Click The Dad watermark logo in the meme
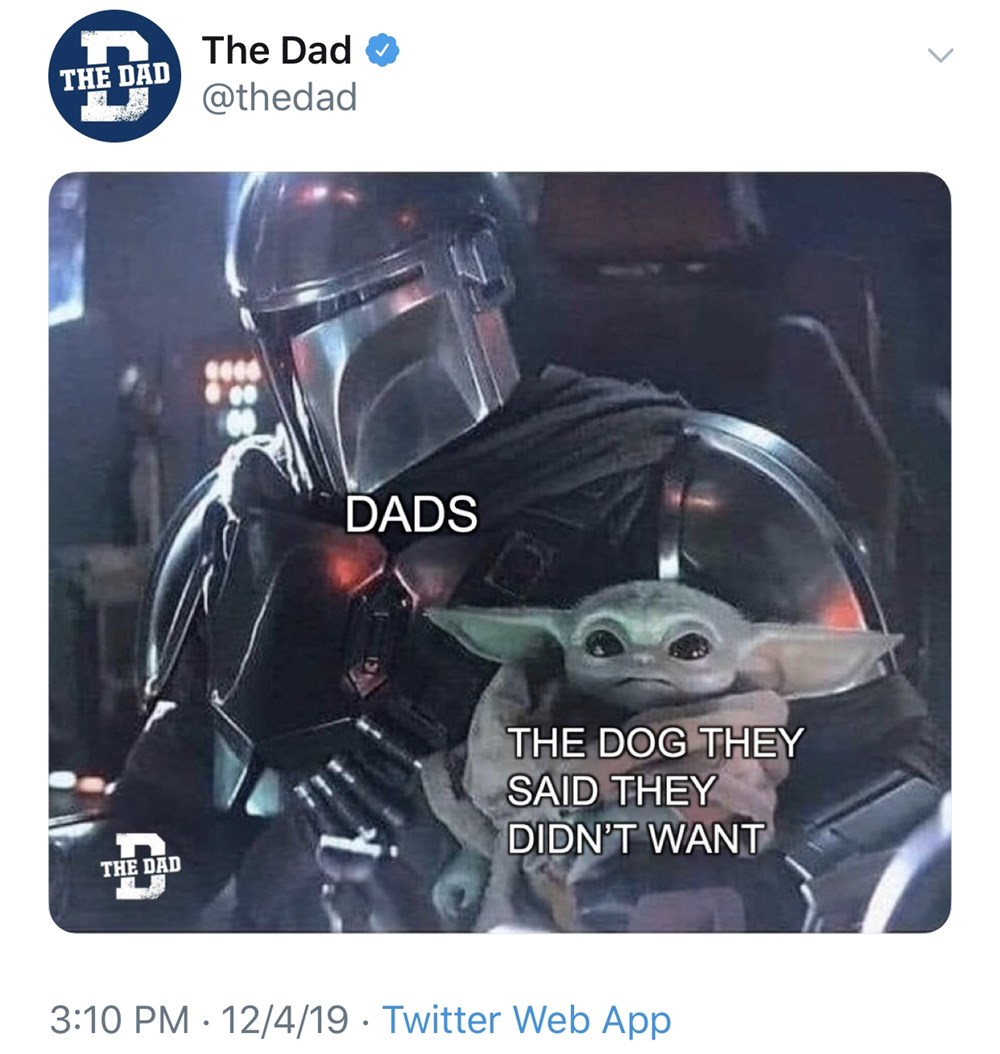 click(x=140, y=866)
